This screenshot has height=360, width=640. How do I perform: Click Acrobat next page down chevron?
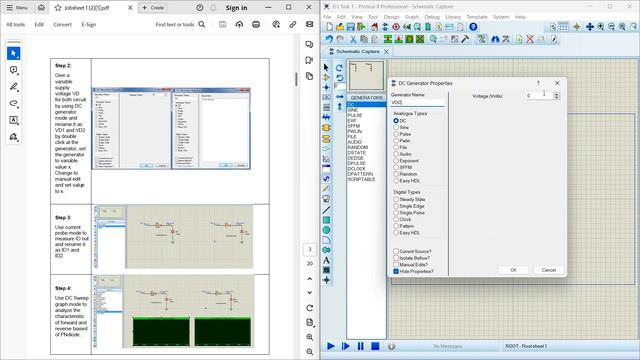[309, 292]
